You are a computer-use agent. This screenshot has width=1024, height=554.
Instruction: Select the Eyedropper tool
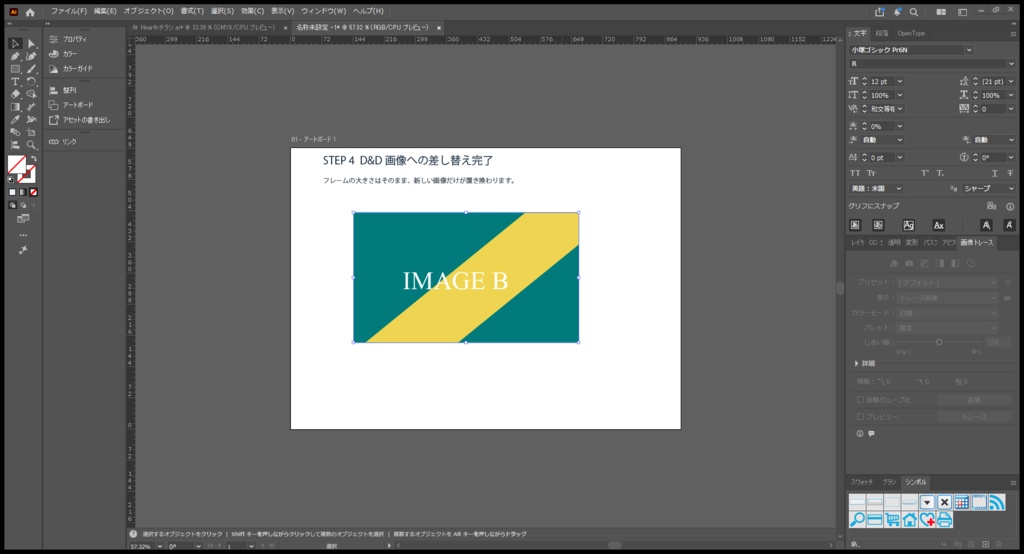pos(15,120)
